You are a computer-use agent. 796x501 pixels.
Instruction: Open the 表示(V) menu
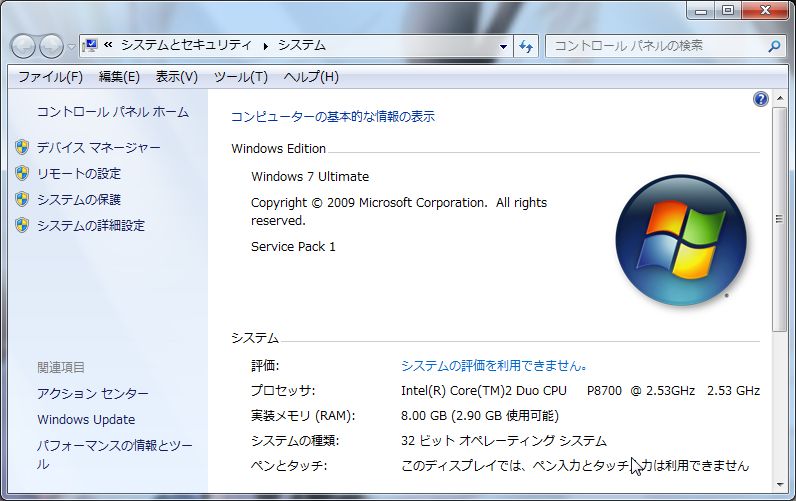176,77
